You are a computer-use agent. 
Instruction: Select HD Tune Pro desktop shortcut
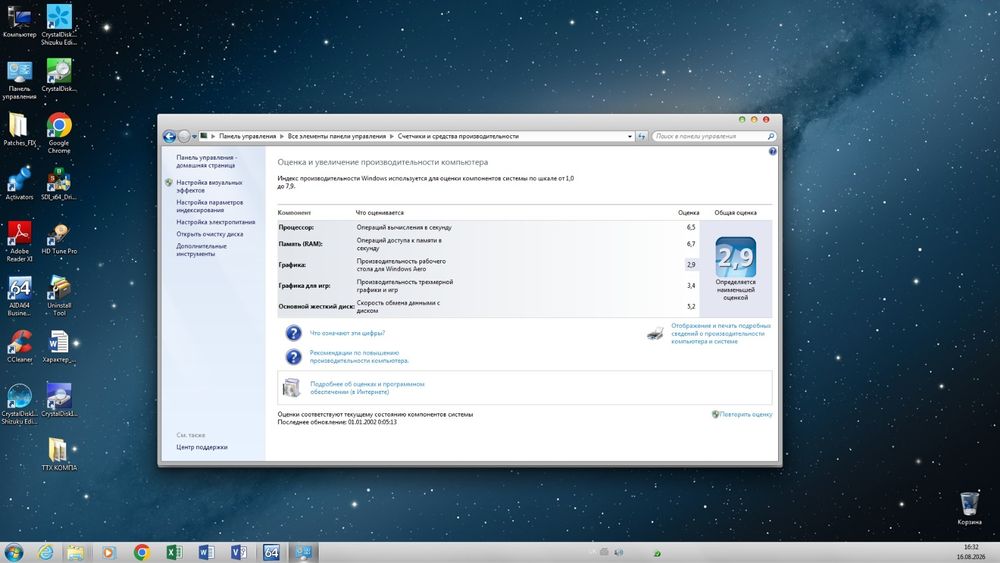point(59,238)
